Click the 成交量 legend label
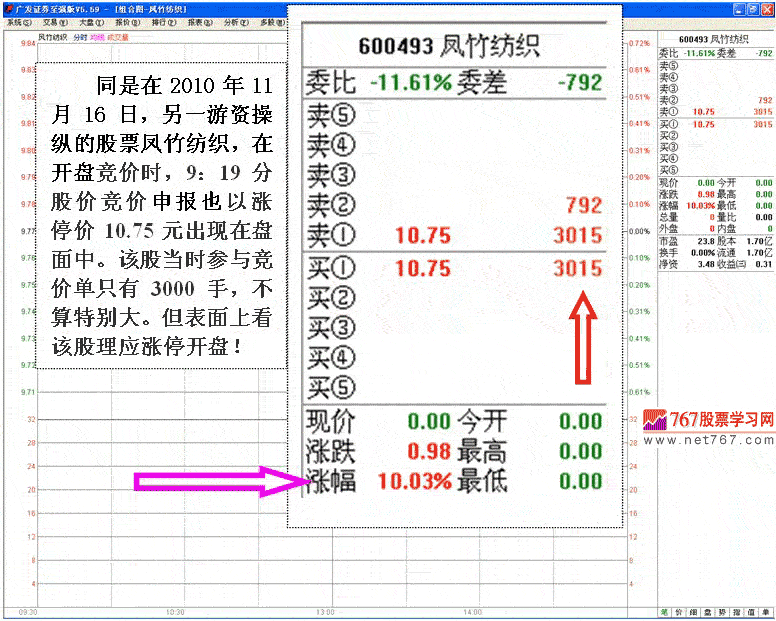776x621 pixels. [118, 37]
